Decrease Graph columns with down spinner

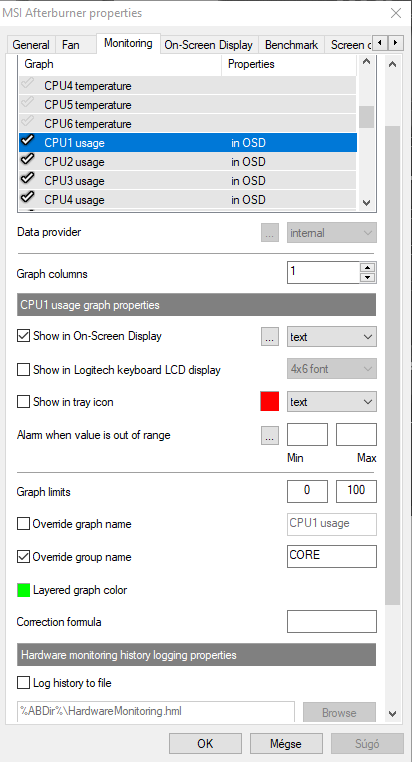coord(368,278)
